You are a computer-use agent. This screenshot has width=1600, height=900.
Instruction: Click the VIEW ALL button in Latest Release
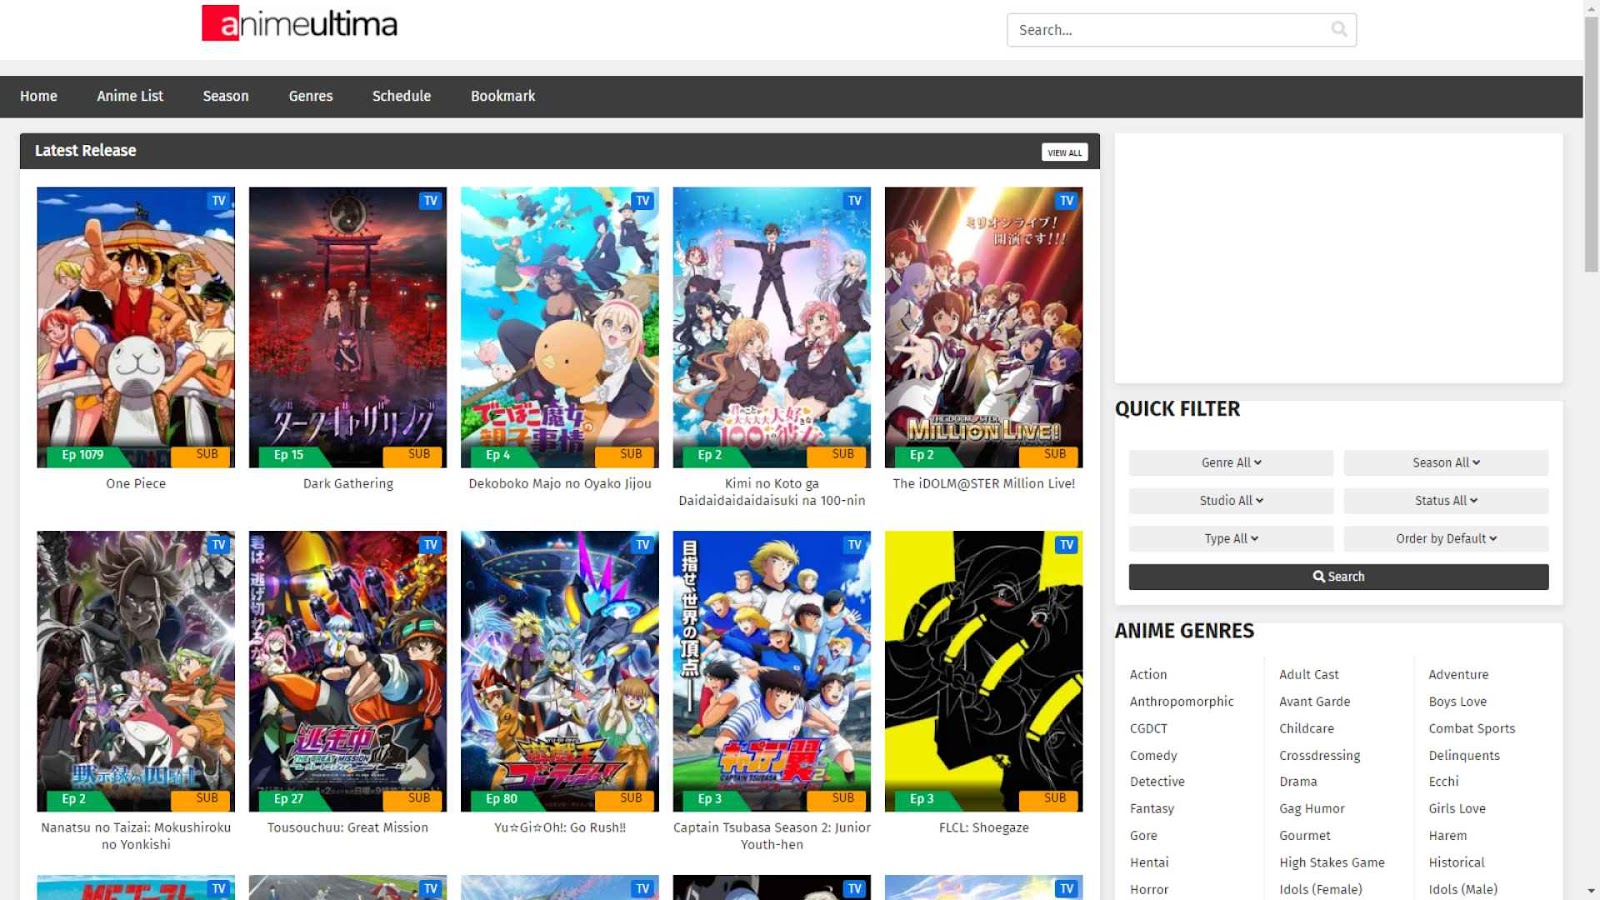[x=1065, y=152]
